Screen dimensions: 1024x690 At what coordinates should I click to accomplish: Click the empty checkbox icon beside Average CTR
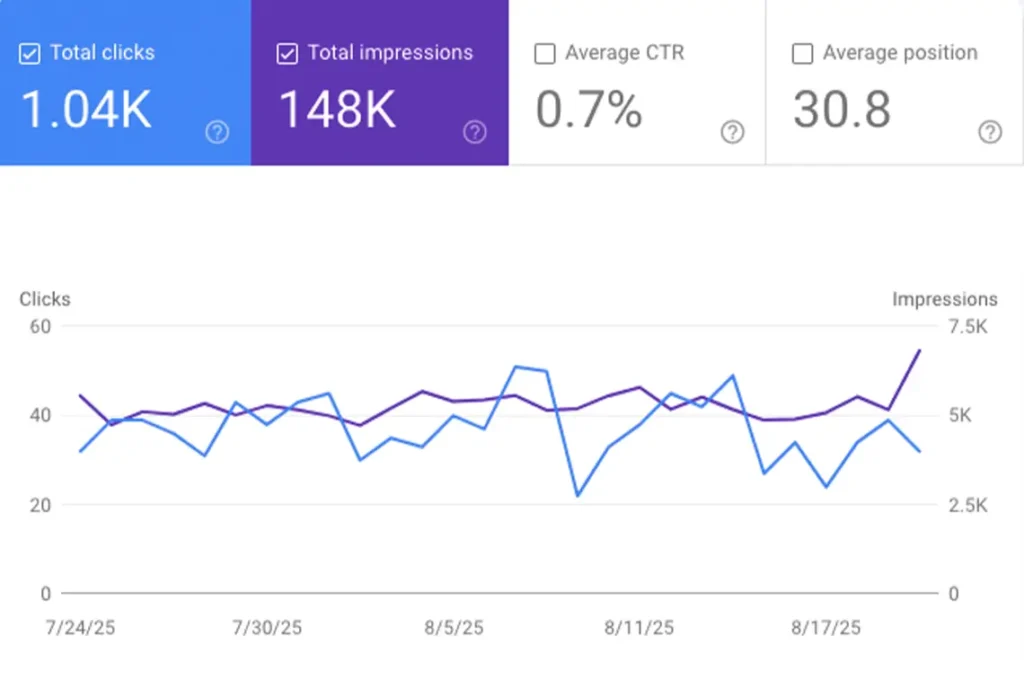[x=544, y=53]
